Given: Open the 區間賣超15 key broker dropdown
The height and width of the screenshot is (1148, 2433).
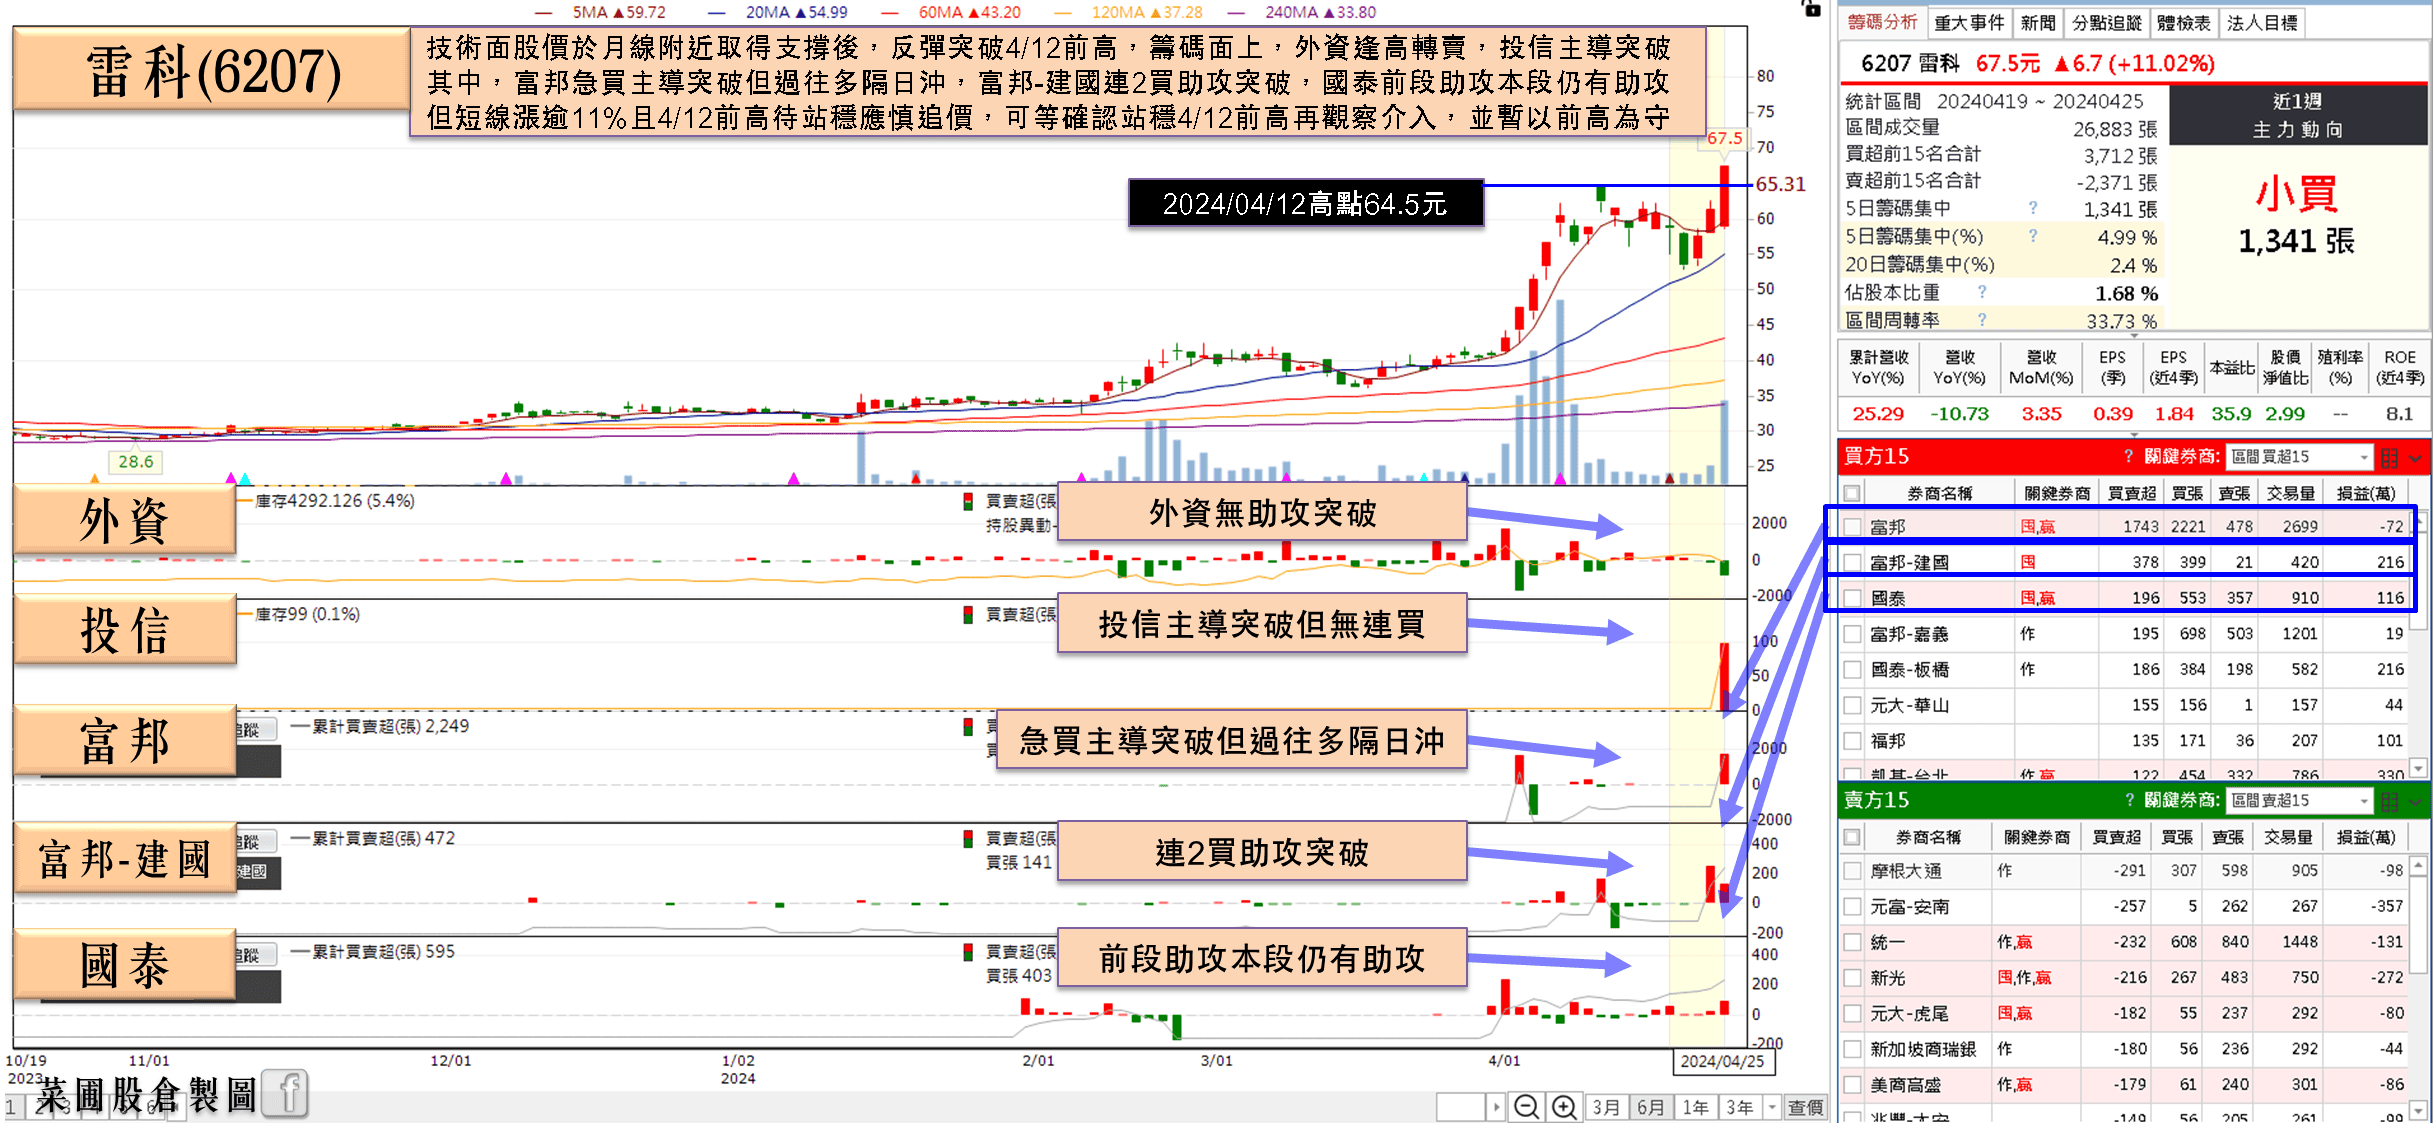Looking at the screenshot, I should point(2299,801).
